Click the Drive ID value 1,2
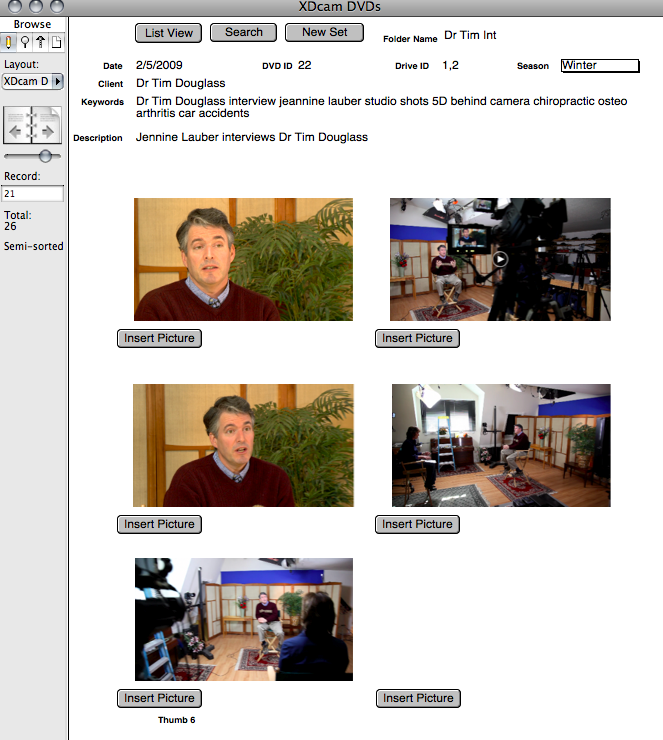The width and height of the screenshot is (663, 740). (450, 65)
